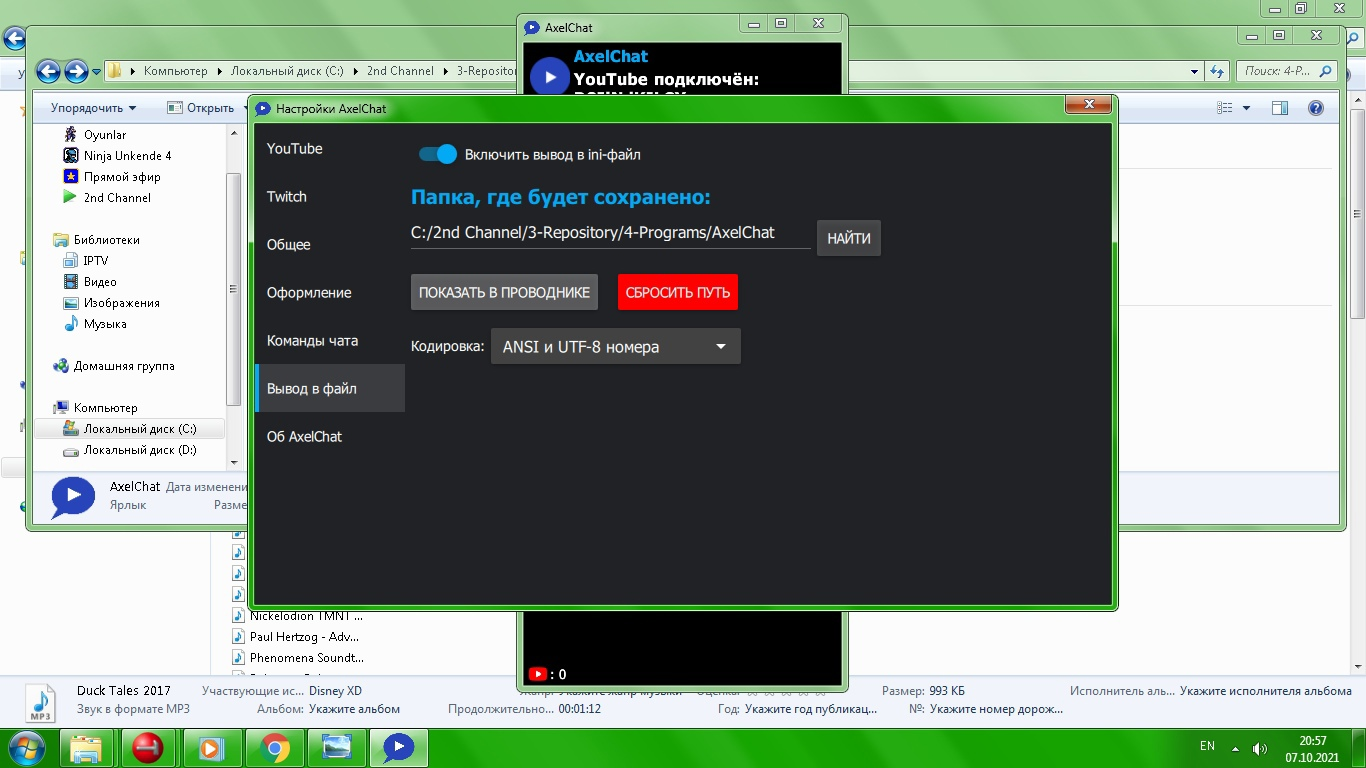
Task: Select Домашняя группа in navigation pane
Action: pyautogui.click(x=114, y=366)
